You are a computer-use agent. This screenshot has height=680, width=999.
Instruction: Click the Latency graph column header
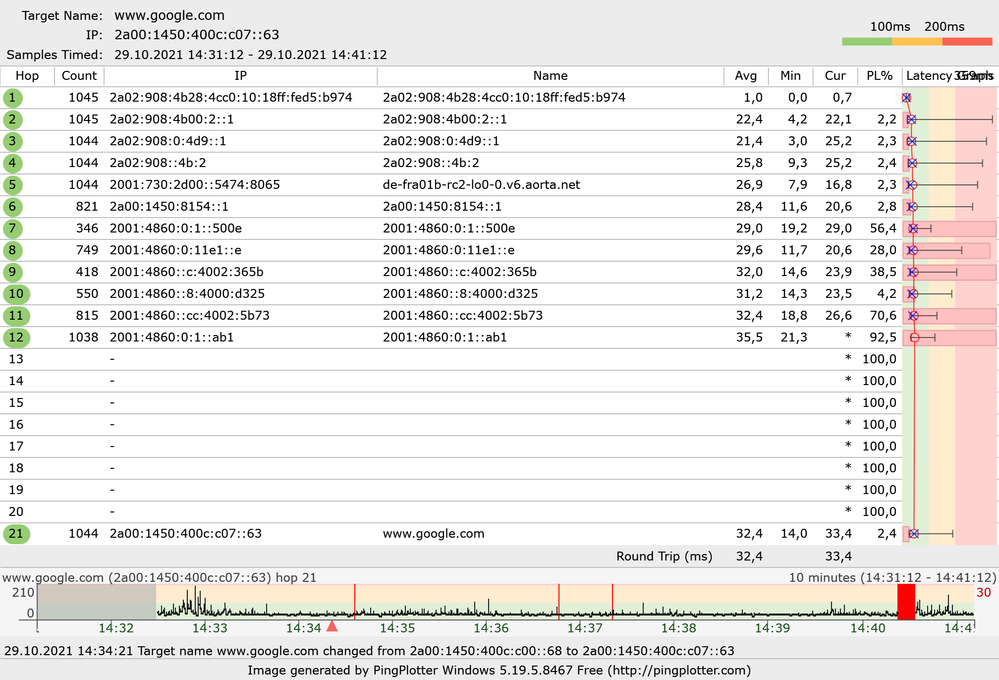tap(950, 76)
